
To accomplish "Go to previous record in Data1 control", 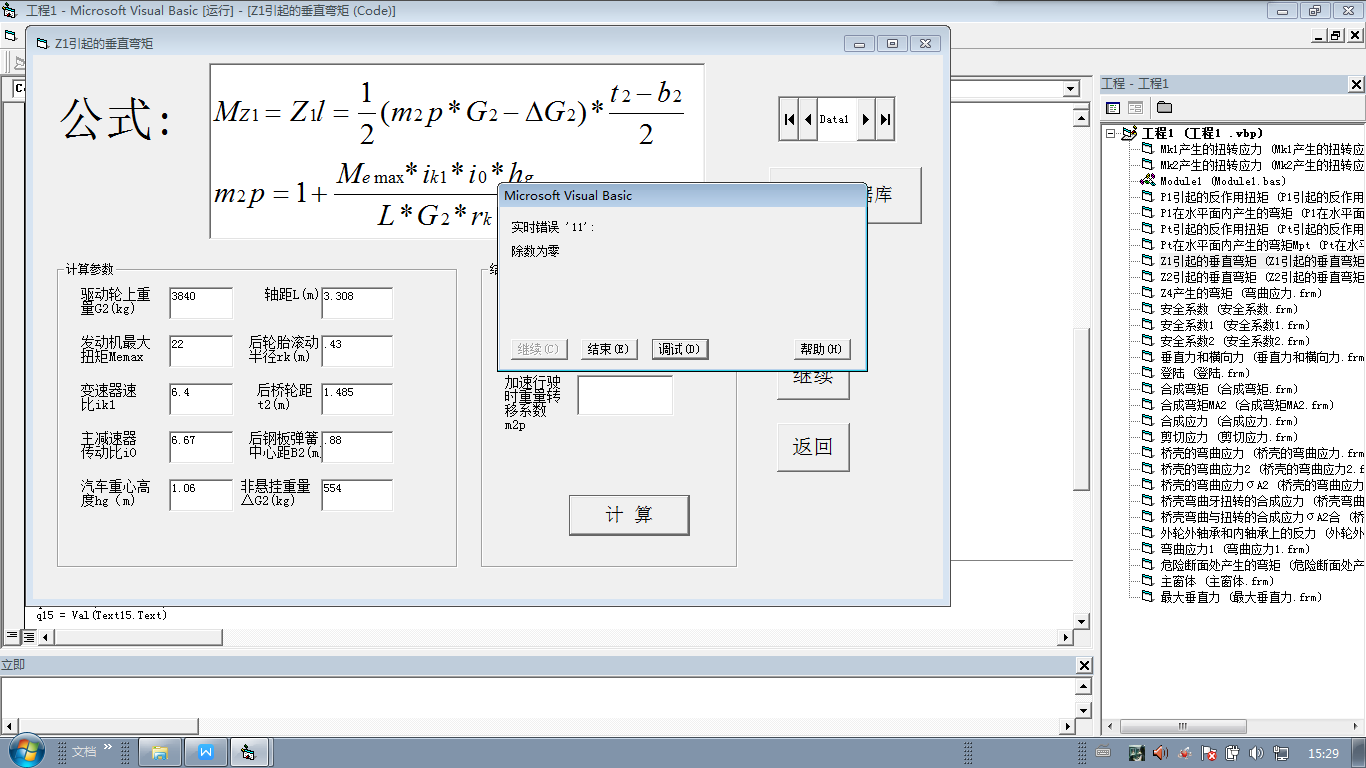I will coord(808,119).
